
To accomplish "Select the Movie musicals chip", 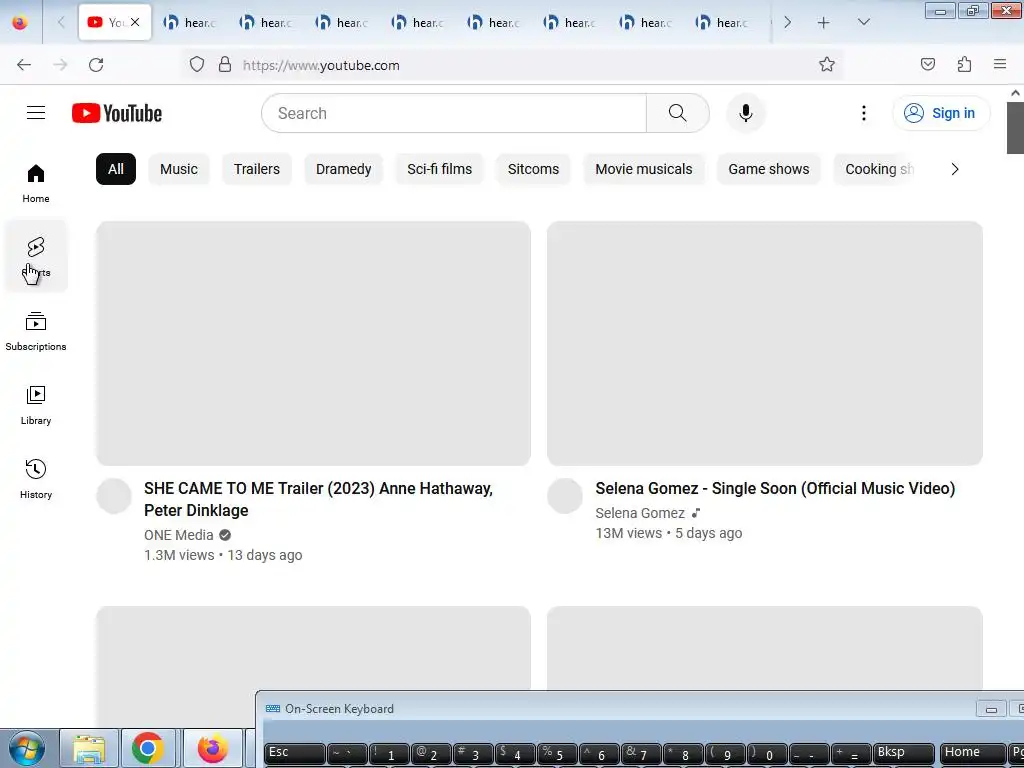I will [x=644, y=169].
